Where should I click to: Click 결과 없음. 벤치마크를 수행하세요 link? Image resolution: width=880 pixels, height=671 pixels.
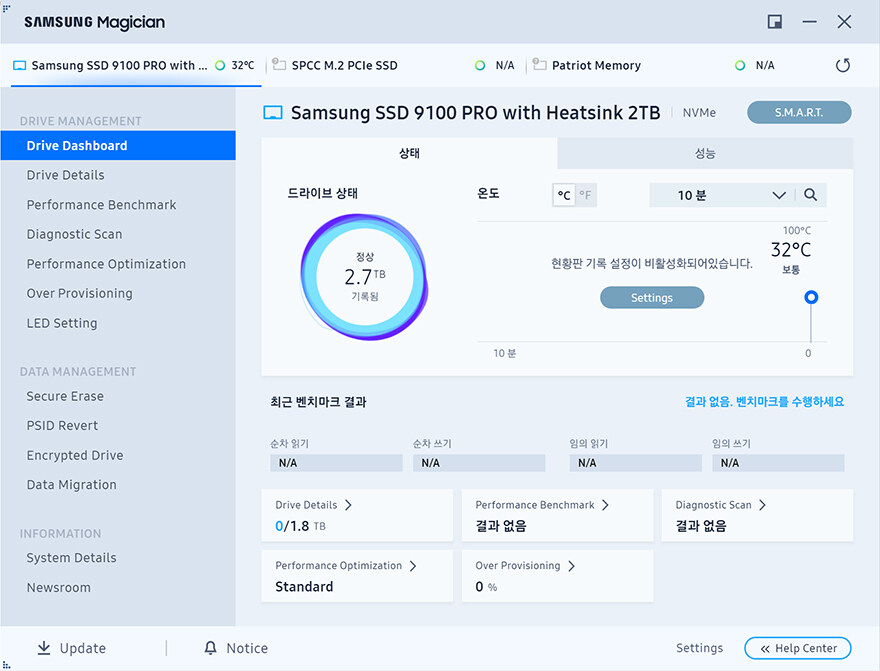764,402
